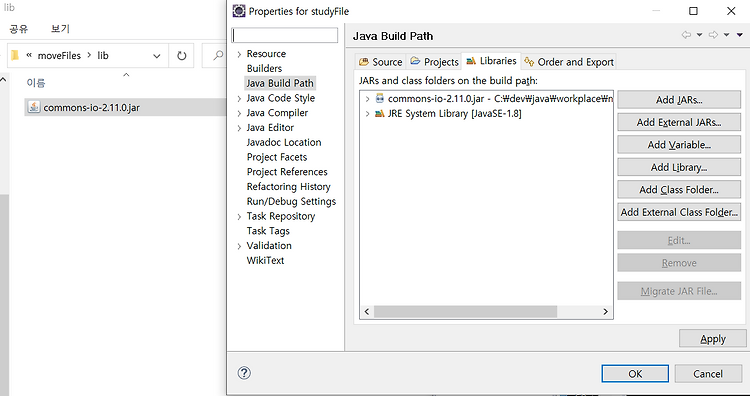Select WikiText in the tree
750x396 pixels.
click(265, 261)
